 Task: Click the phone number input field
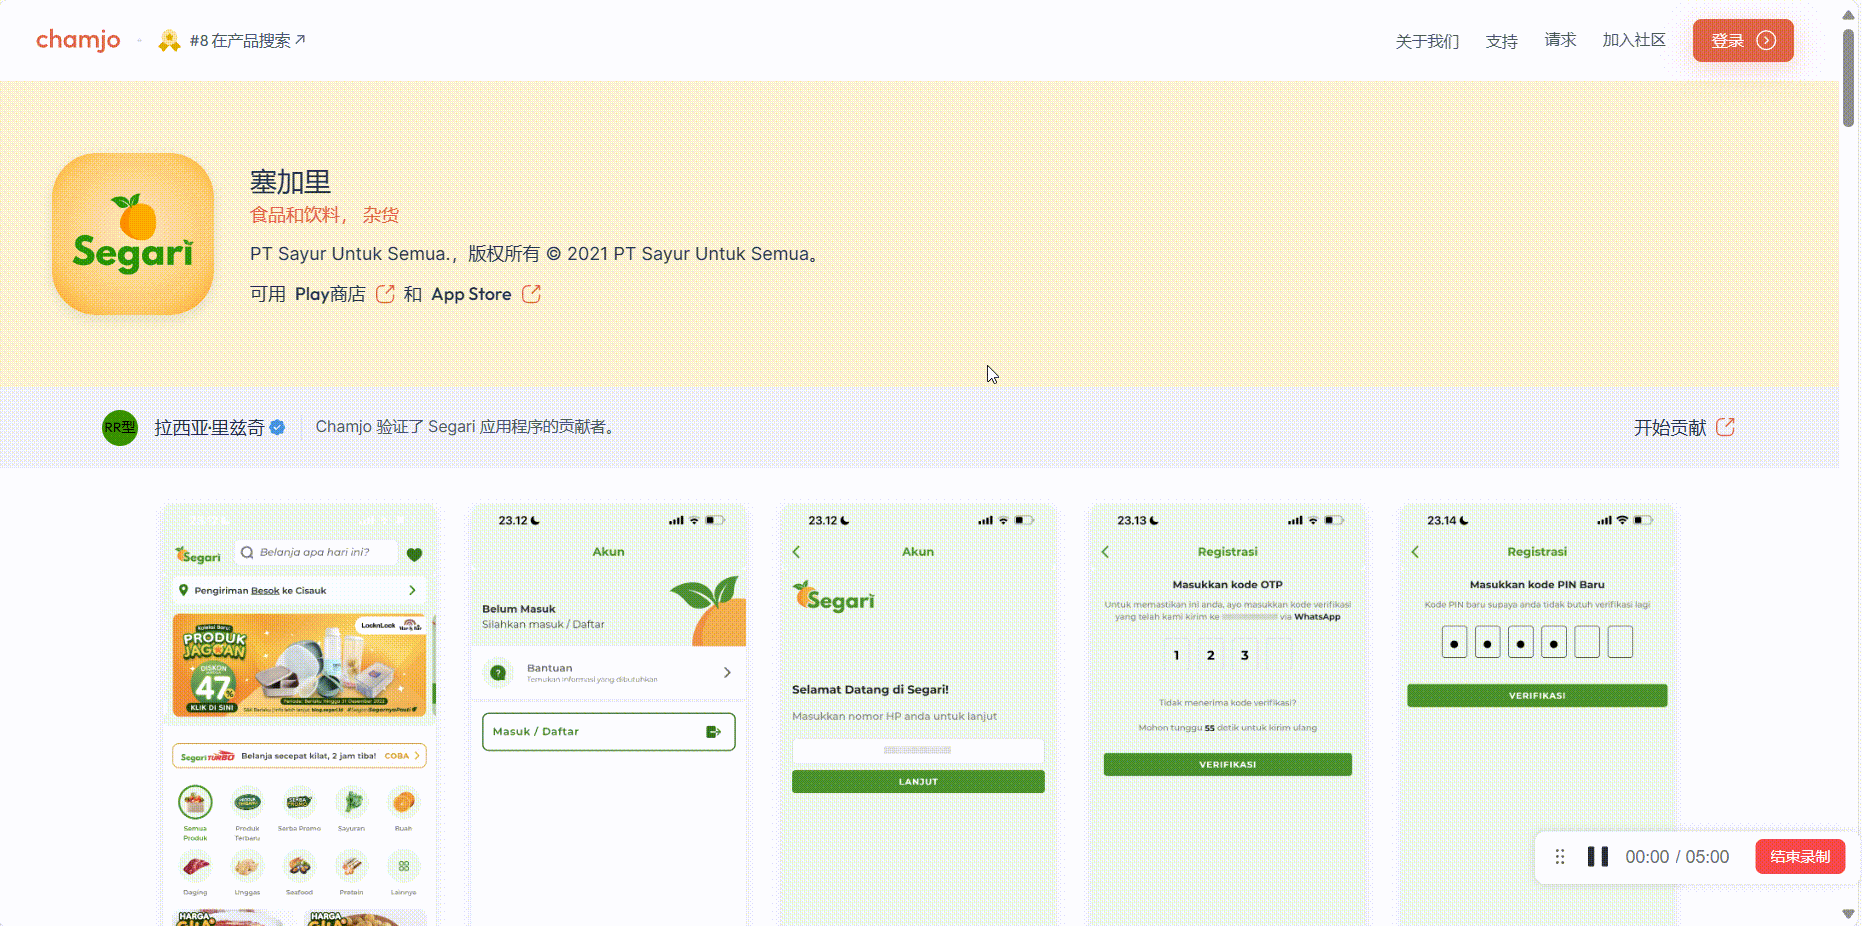(918, 750)
